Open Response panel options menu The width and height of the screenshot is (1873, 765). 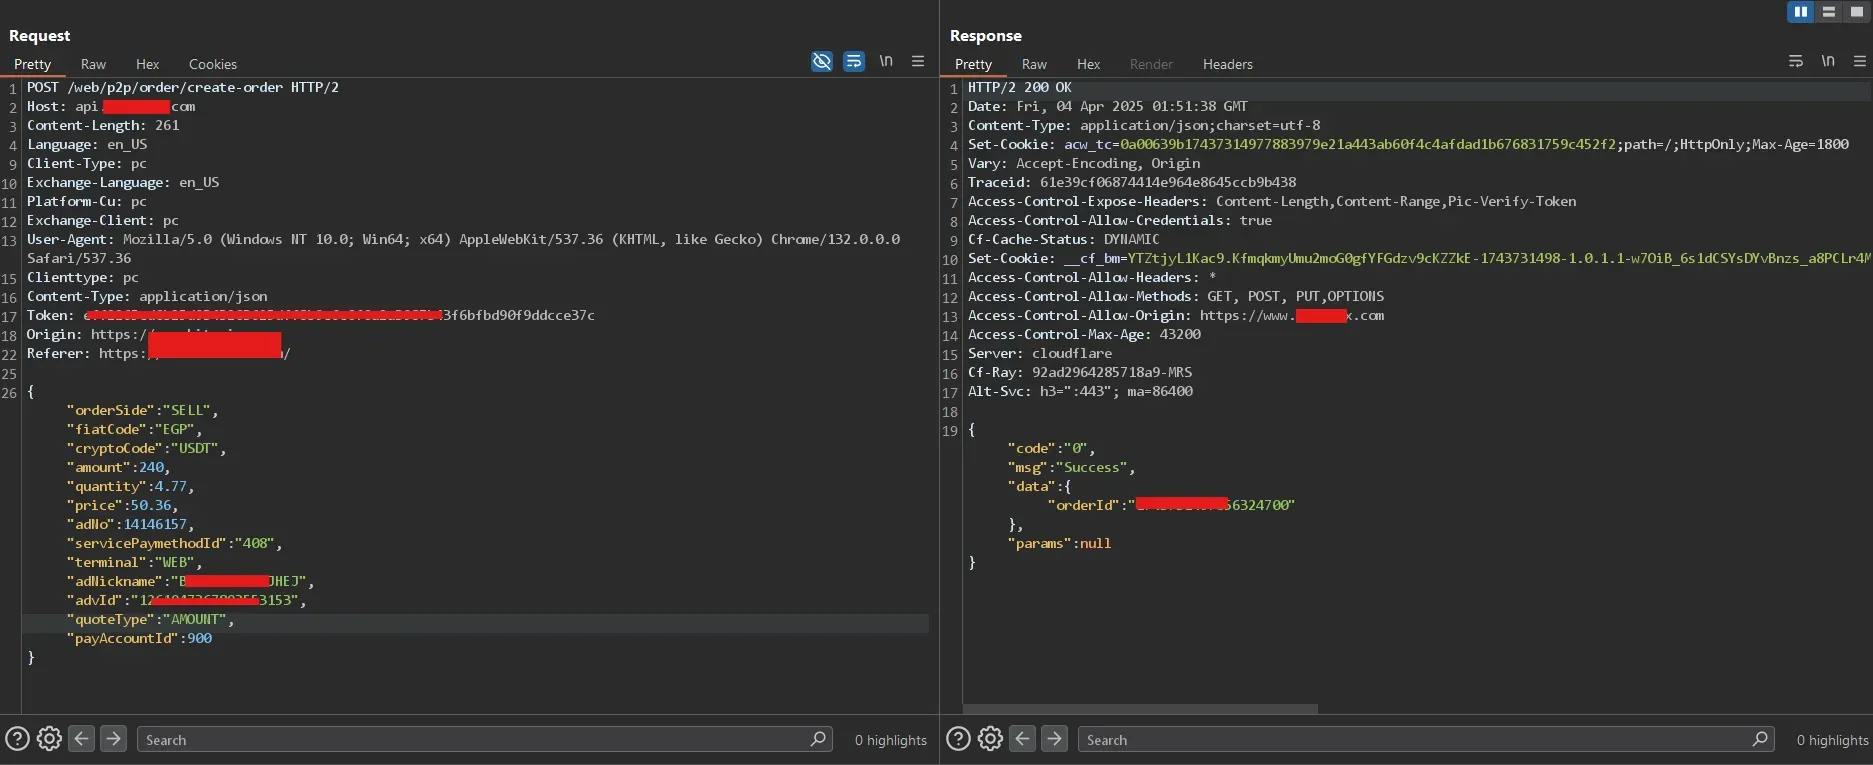pos(1860,62)
